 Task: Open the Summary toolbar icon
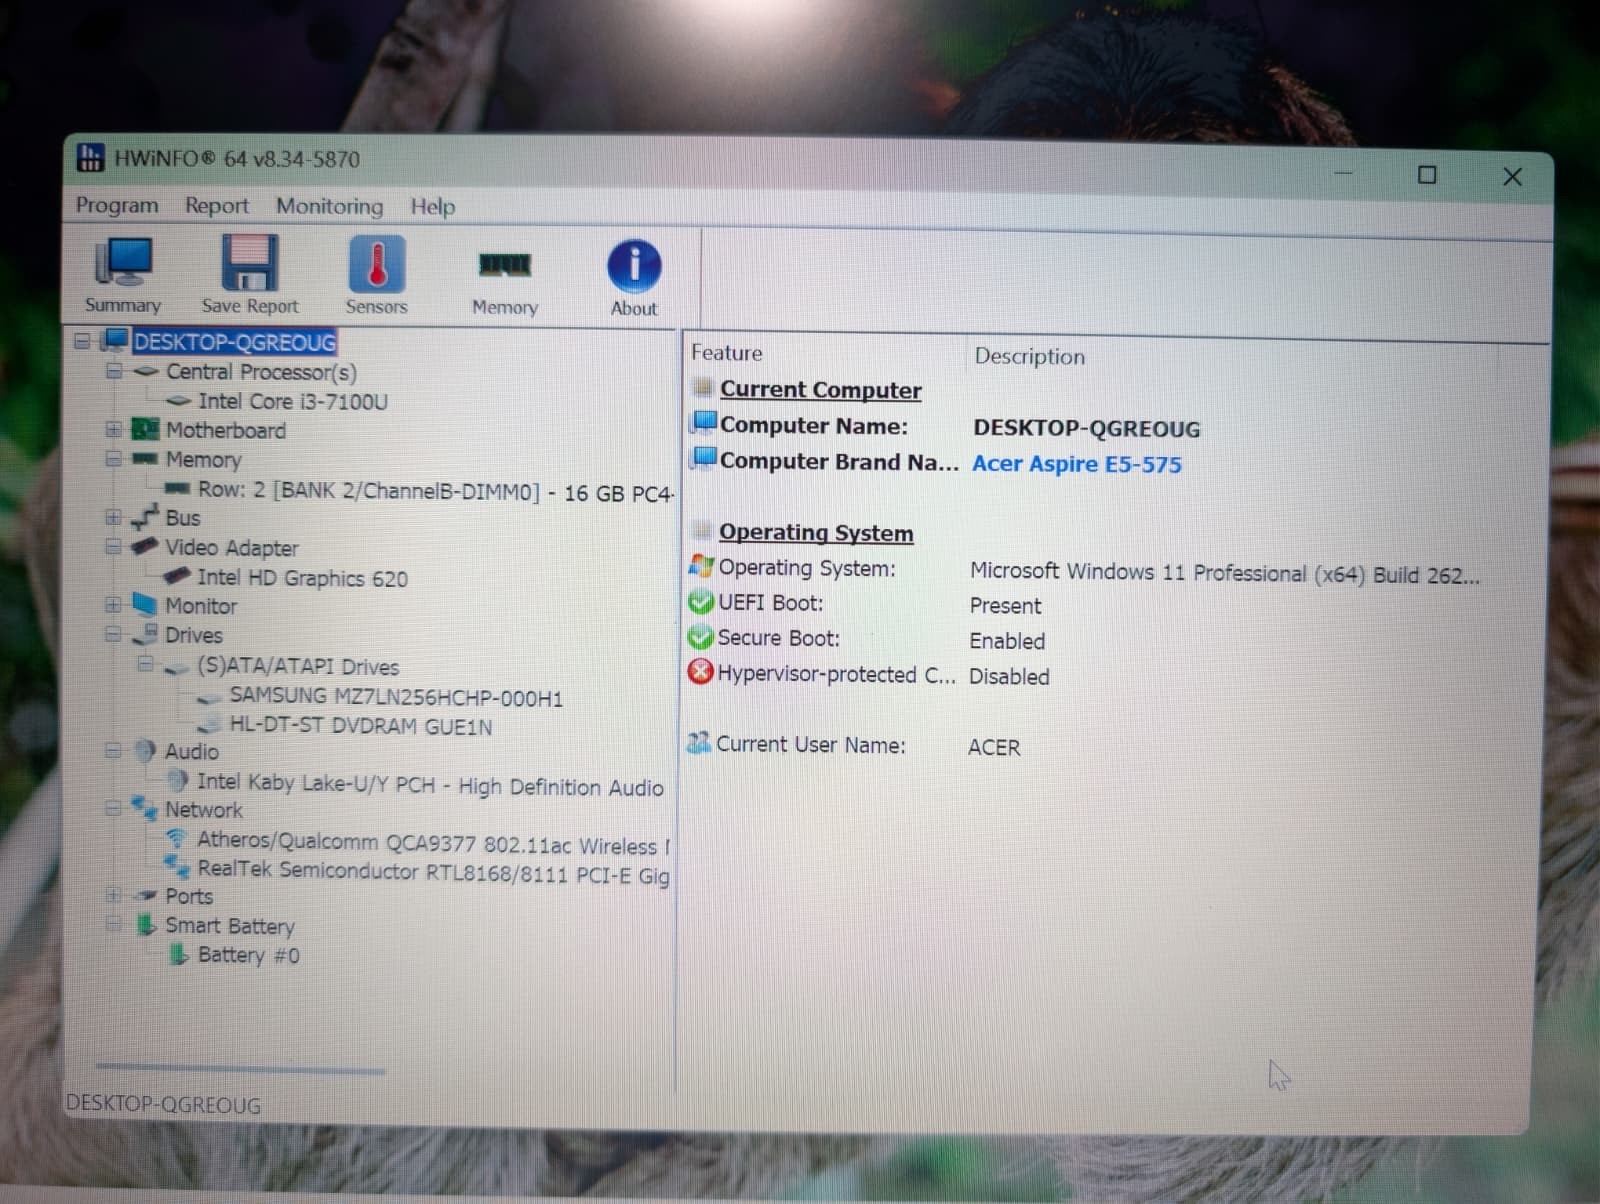[x=123, y=275]
